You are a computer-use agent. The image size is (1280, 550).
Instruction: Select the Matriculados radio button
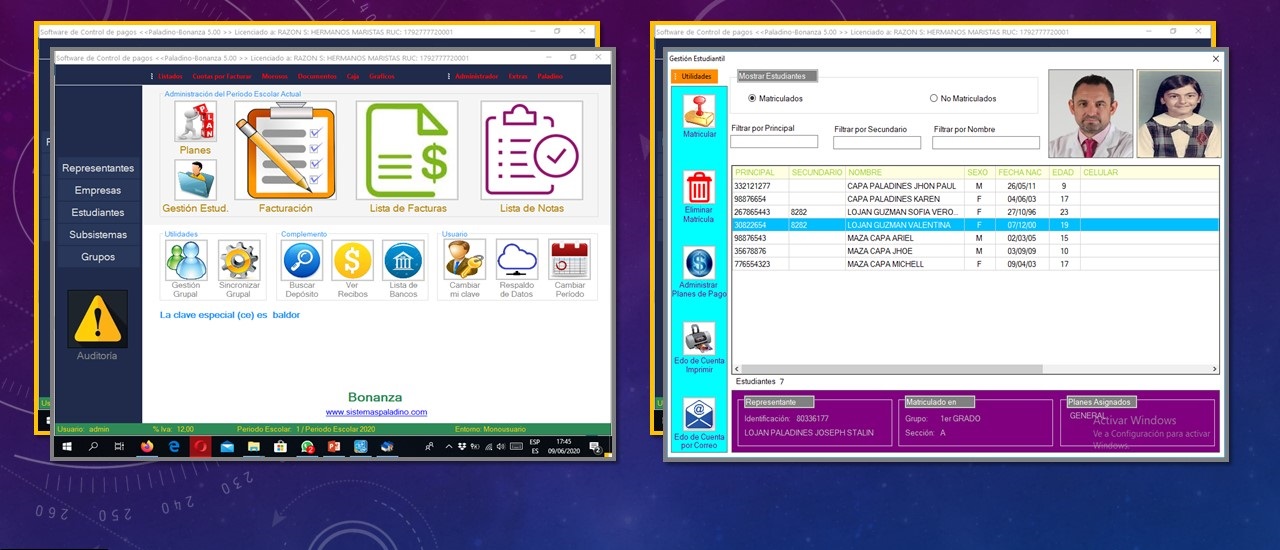coord(752,99)
